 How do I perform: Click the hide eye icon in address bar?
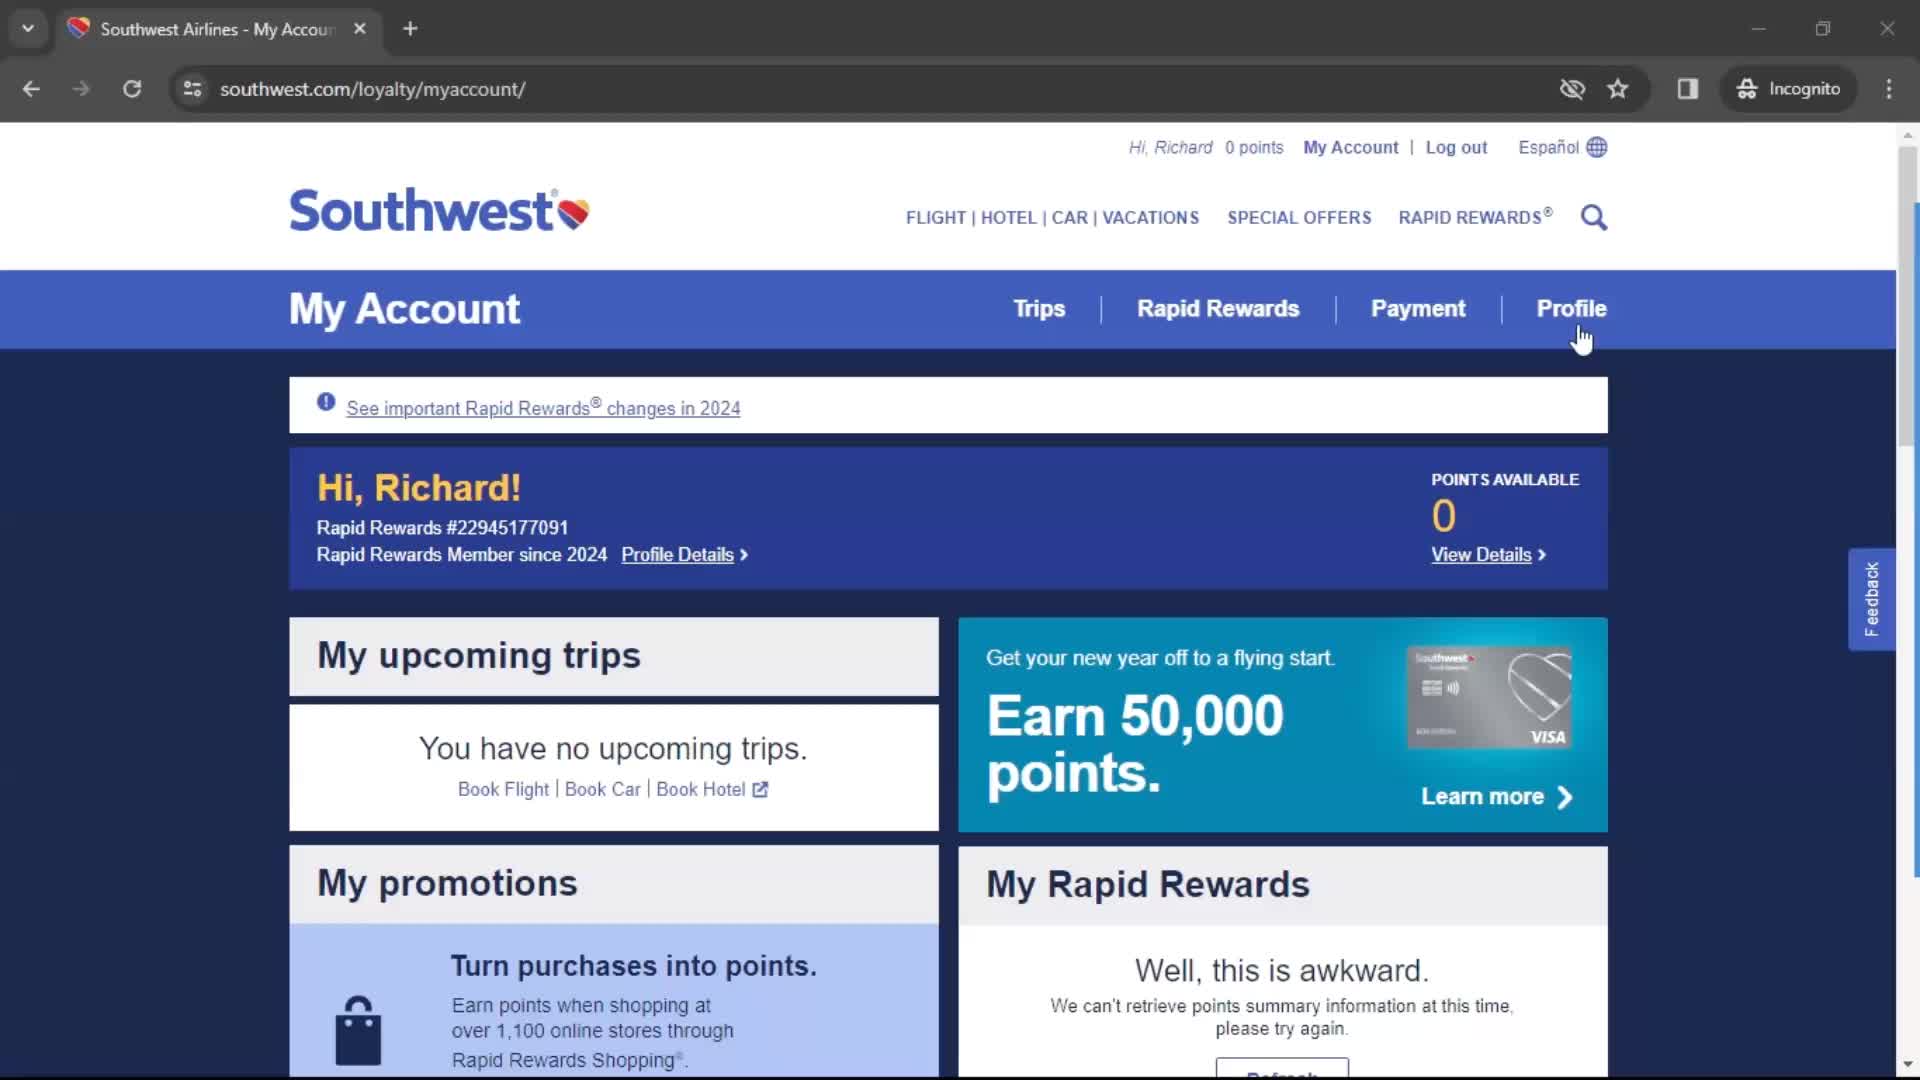[x=1571, y=88]
